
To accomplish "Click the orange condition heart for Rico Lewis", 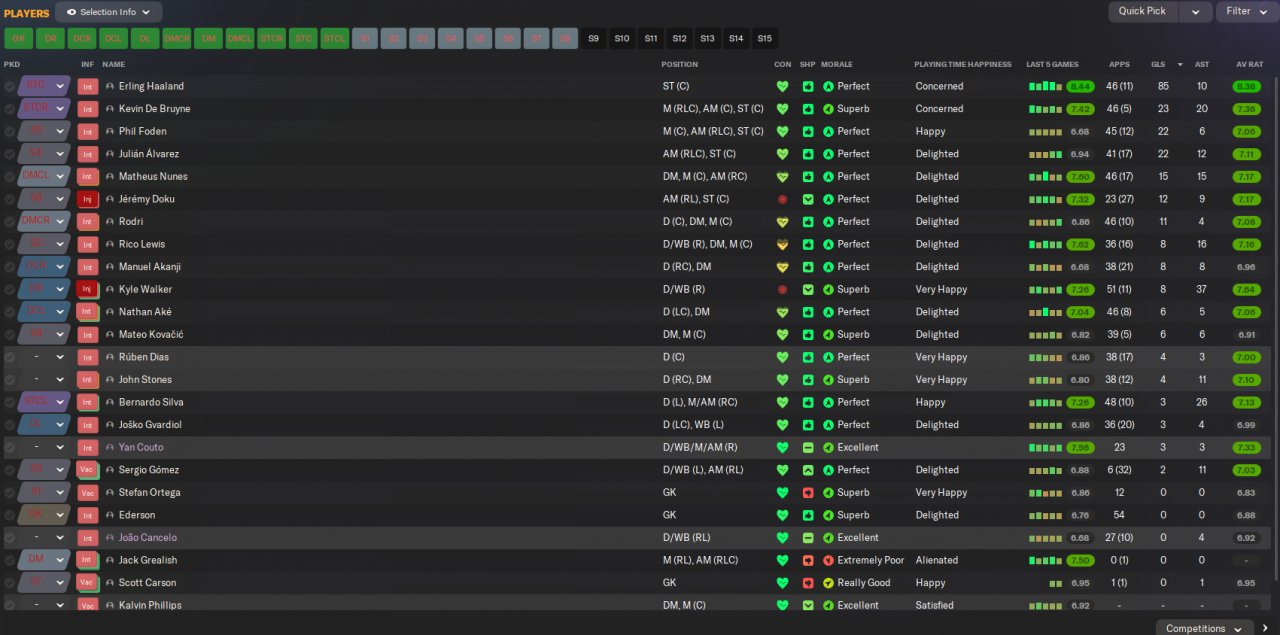I will click(782, 244).
